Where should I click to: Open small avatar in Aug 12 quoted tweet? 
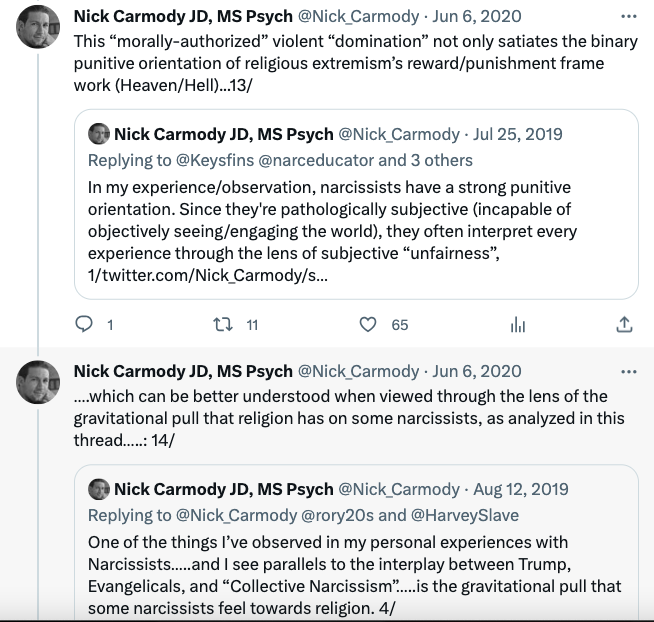click(99, 489)
